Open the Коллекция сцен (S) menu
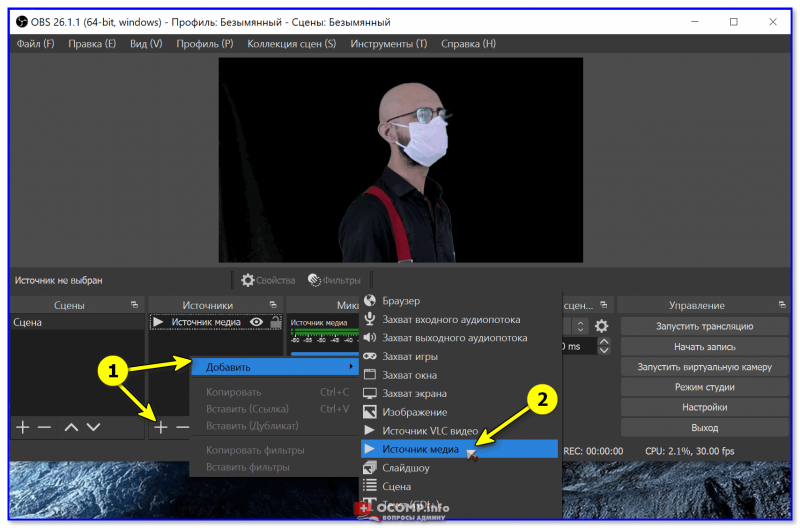Image resolution: width=800 pixels, height=528 pixels. pos(291,44)
